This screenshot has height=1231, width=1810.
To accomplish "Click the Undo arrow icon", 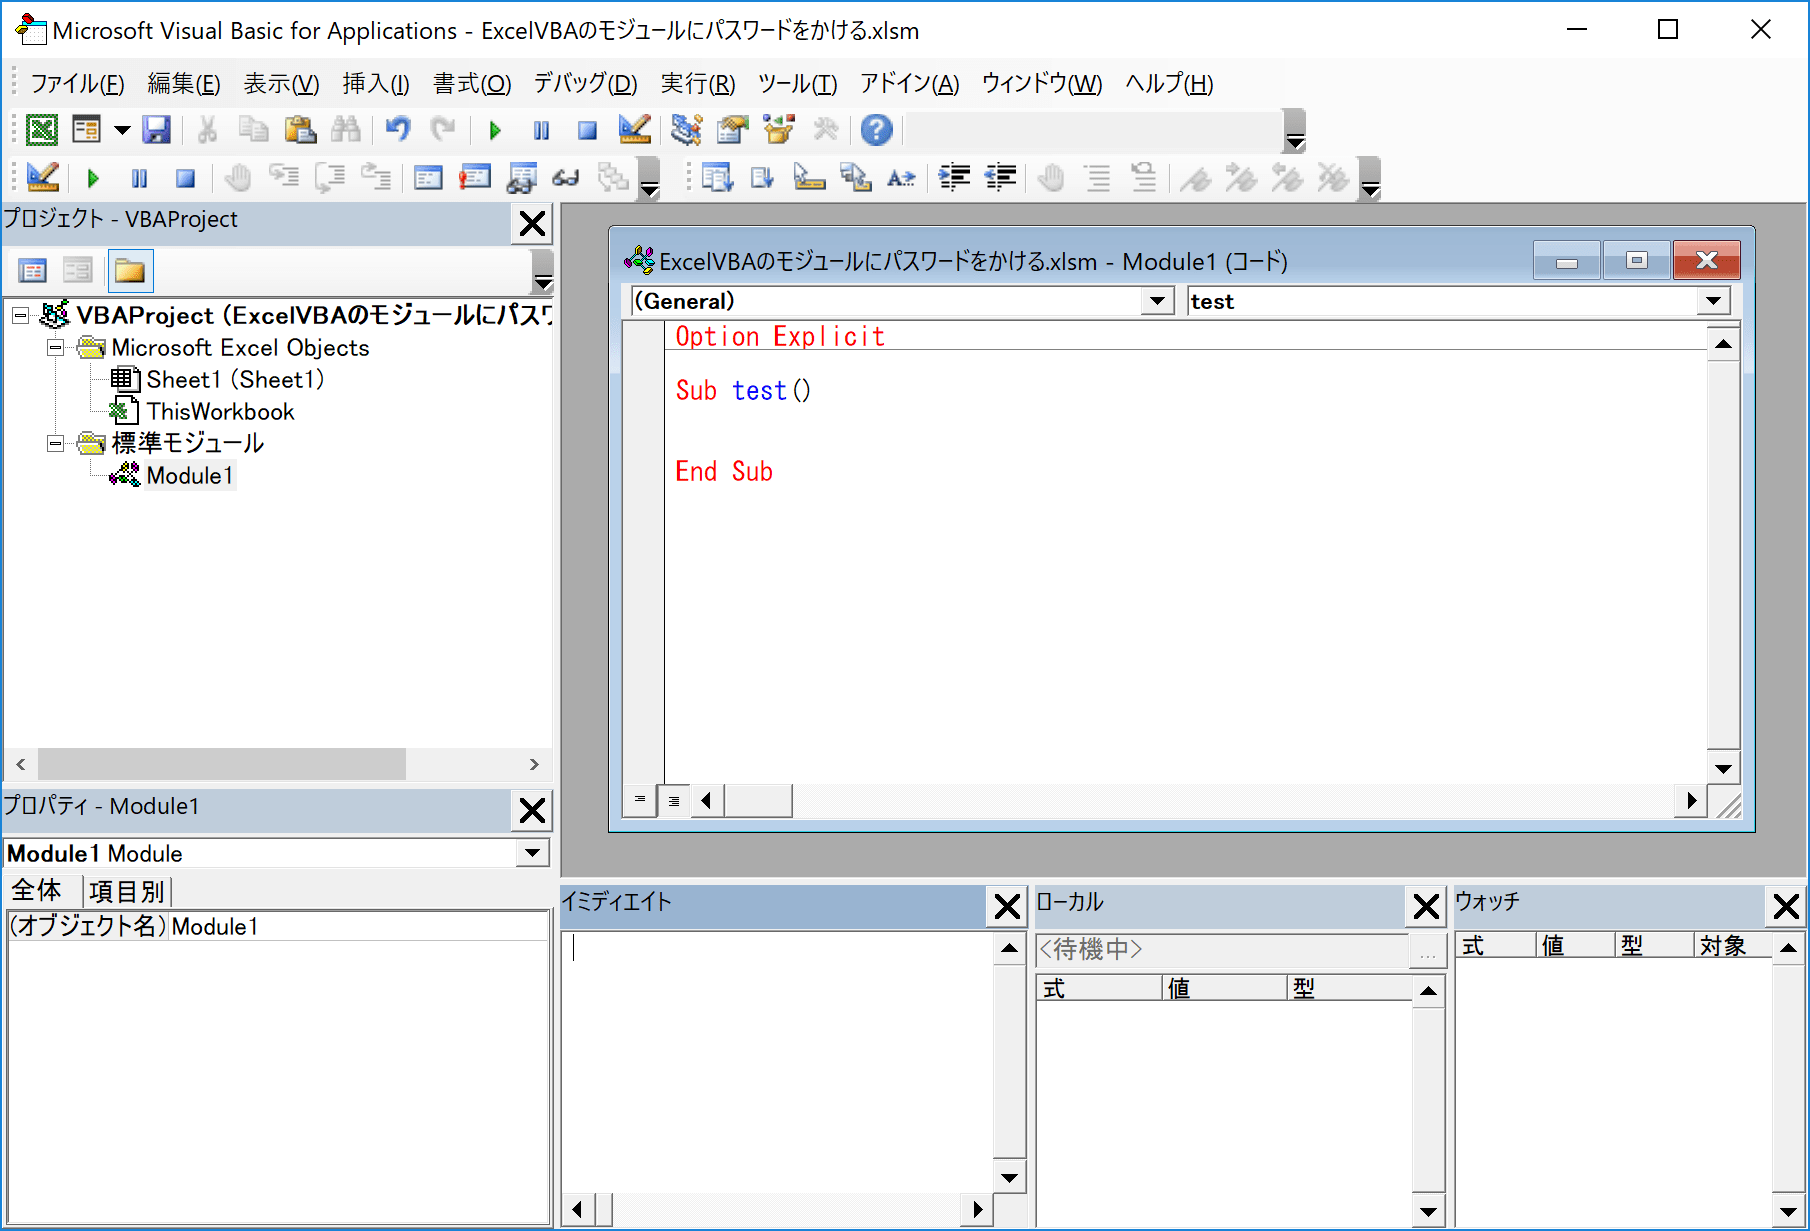I will [x=398, y=130].
